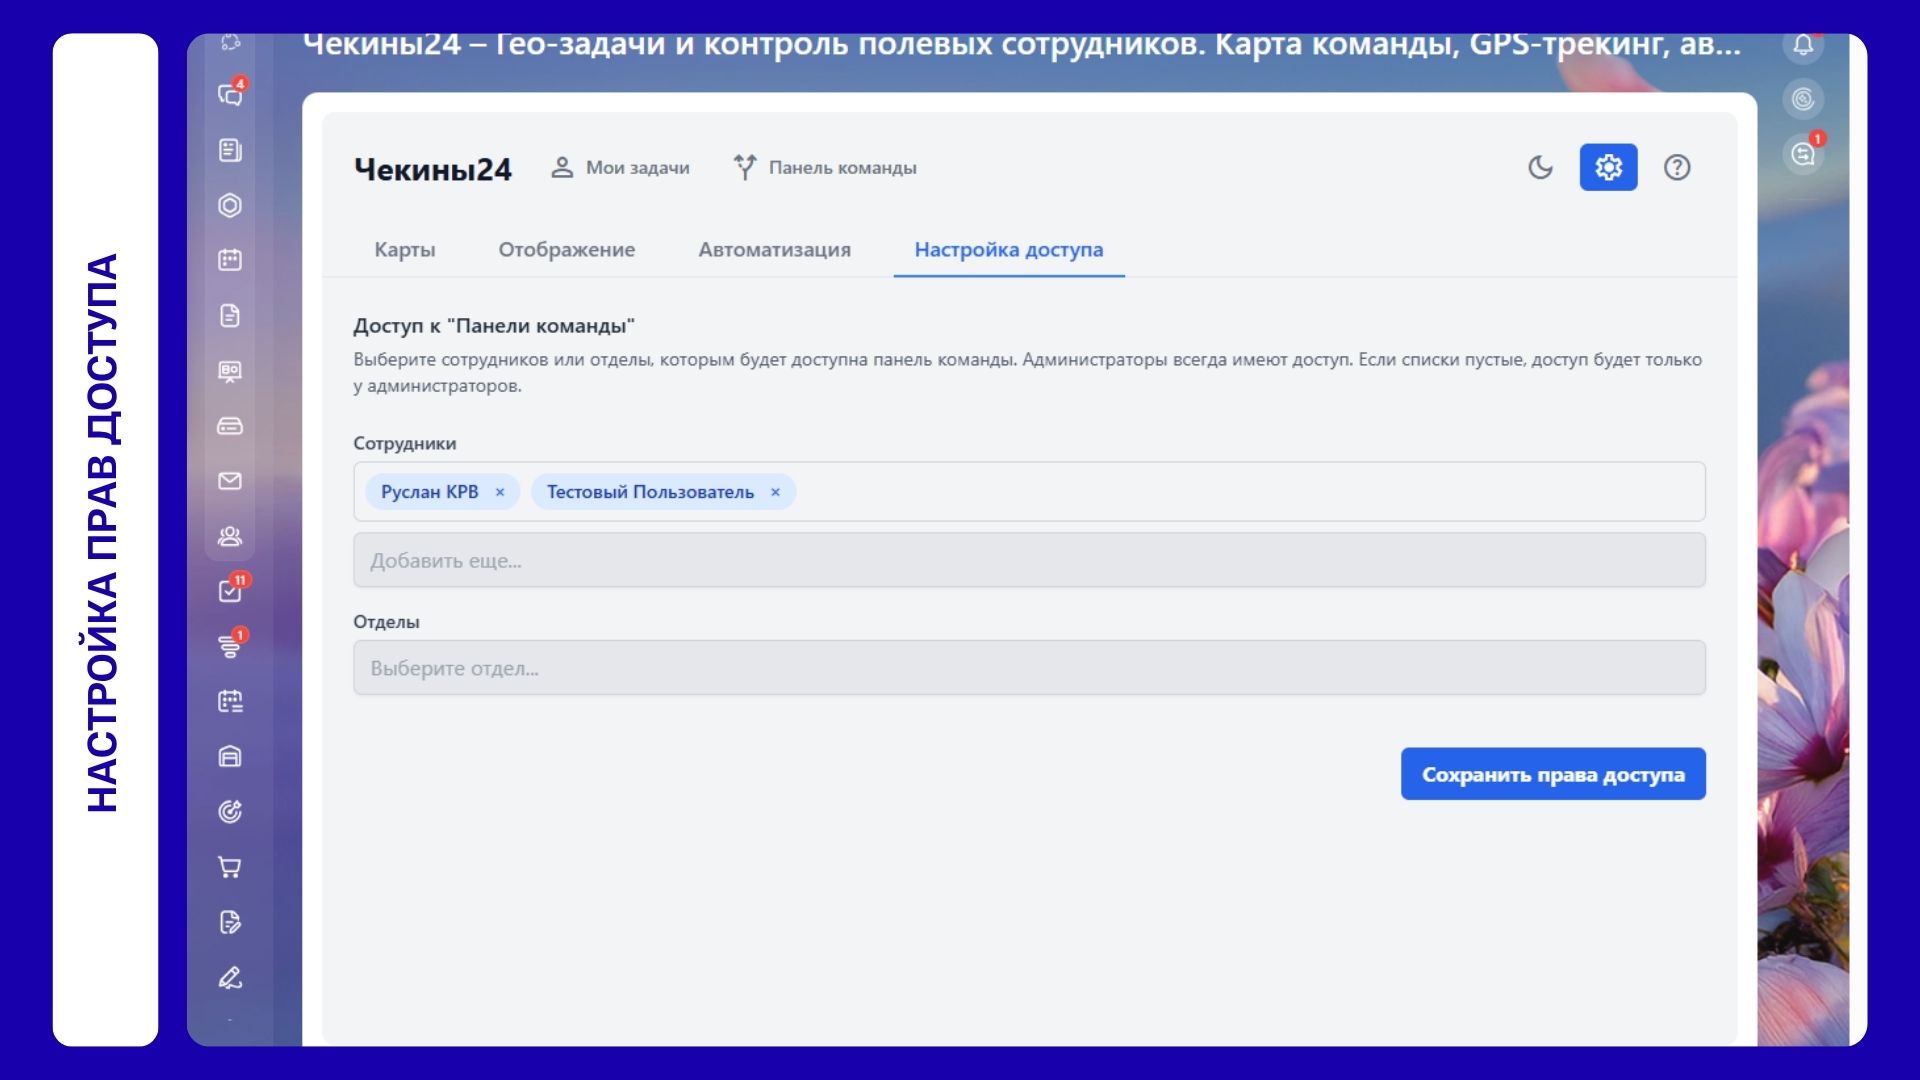
Task: Open settings with the blue gear icon
Action: (x=1608, y=167)
